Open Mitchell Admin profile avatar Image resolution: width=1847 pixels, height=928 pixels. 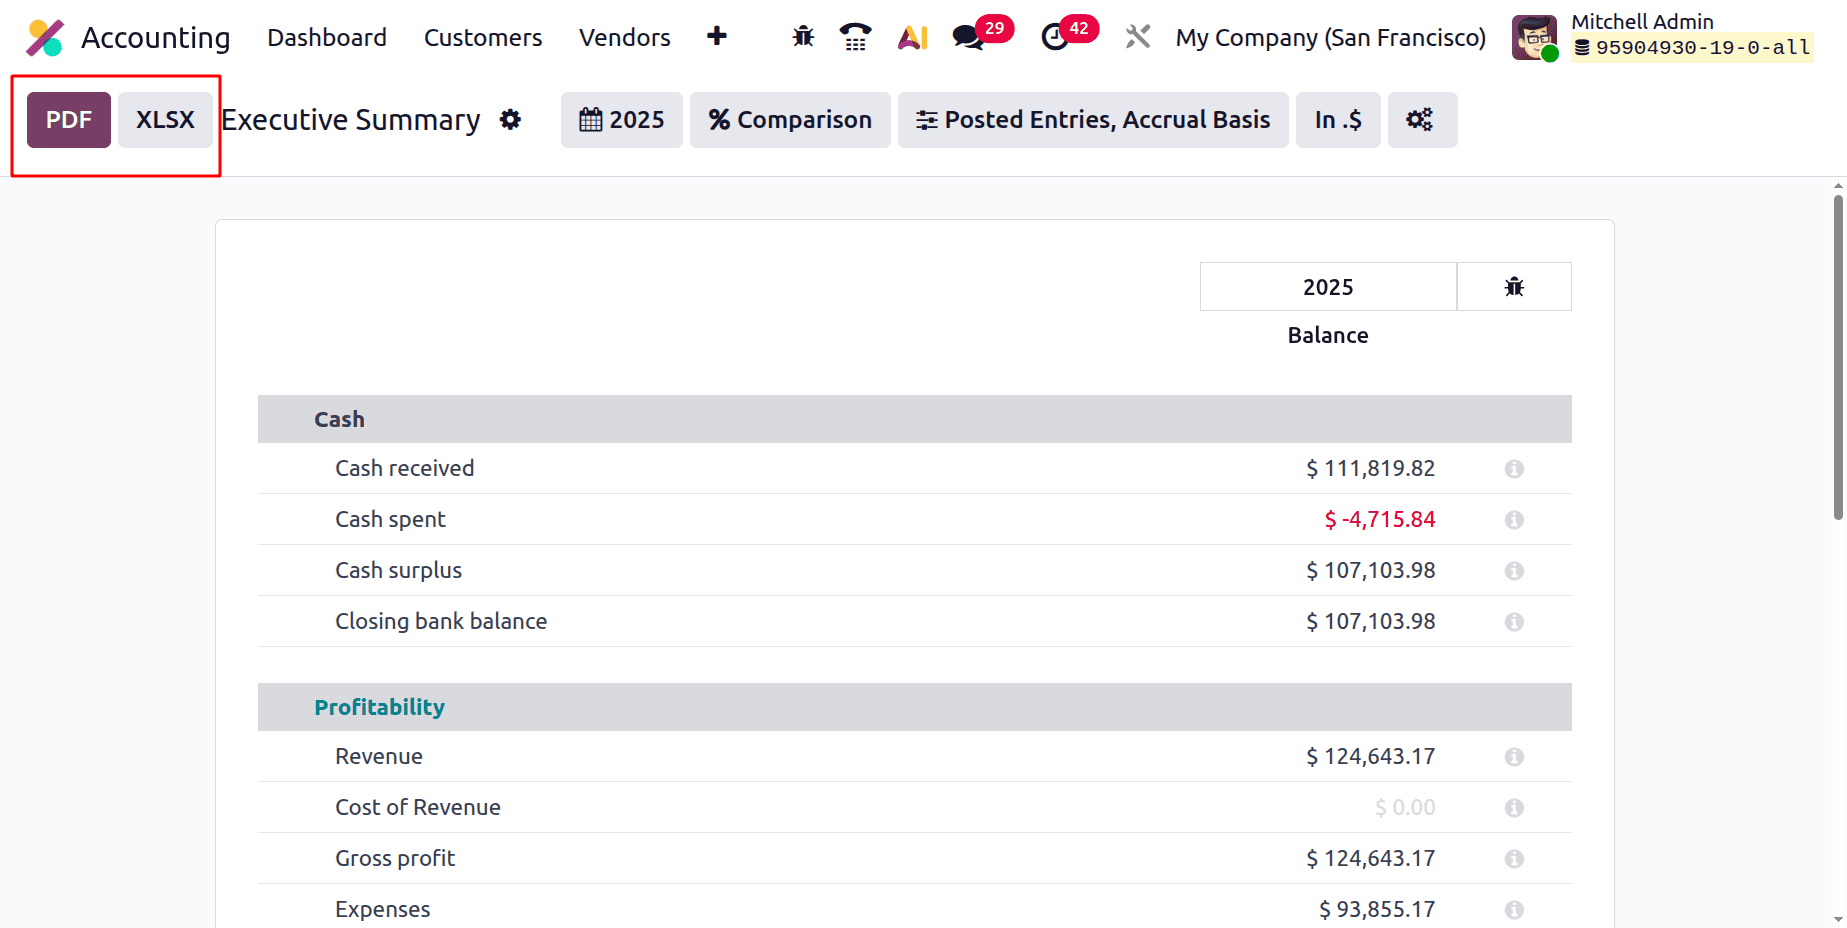(x=1533, y=37)
